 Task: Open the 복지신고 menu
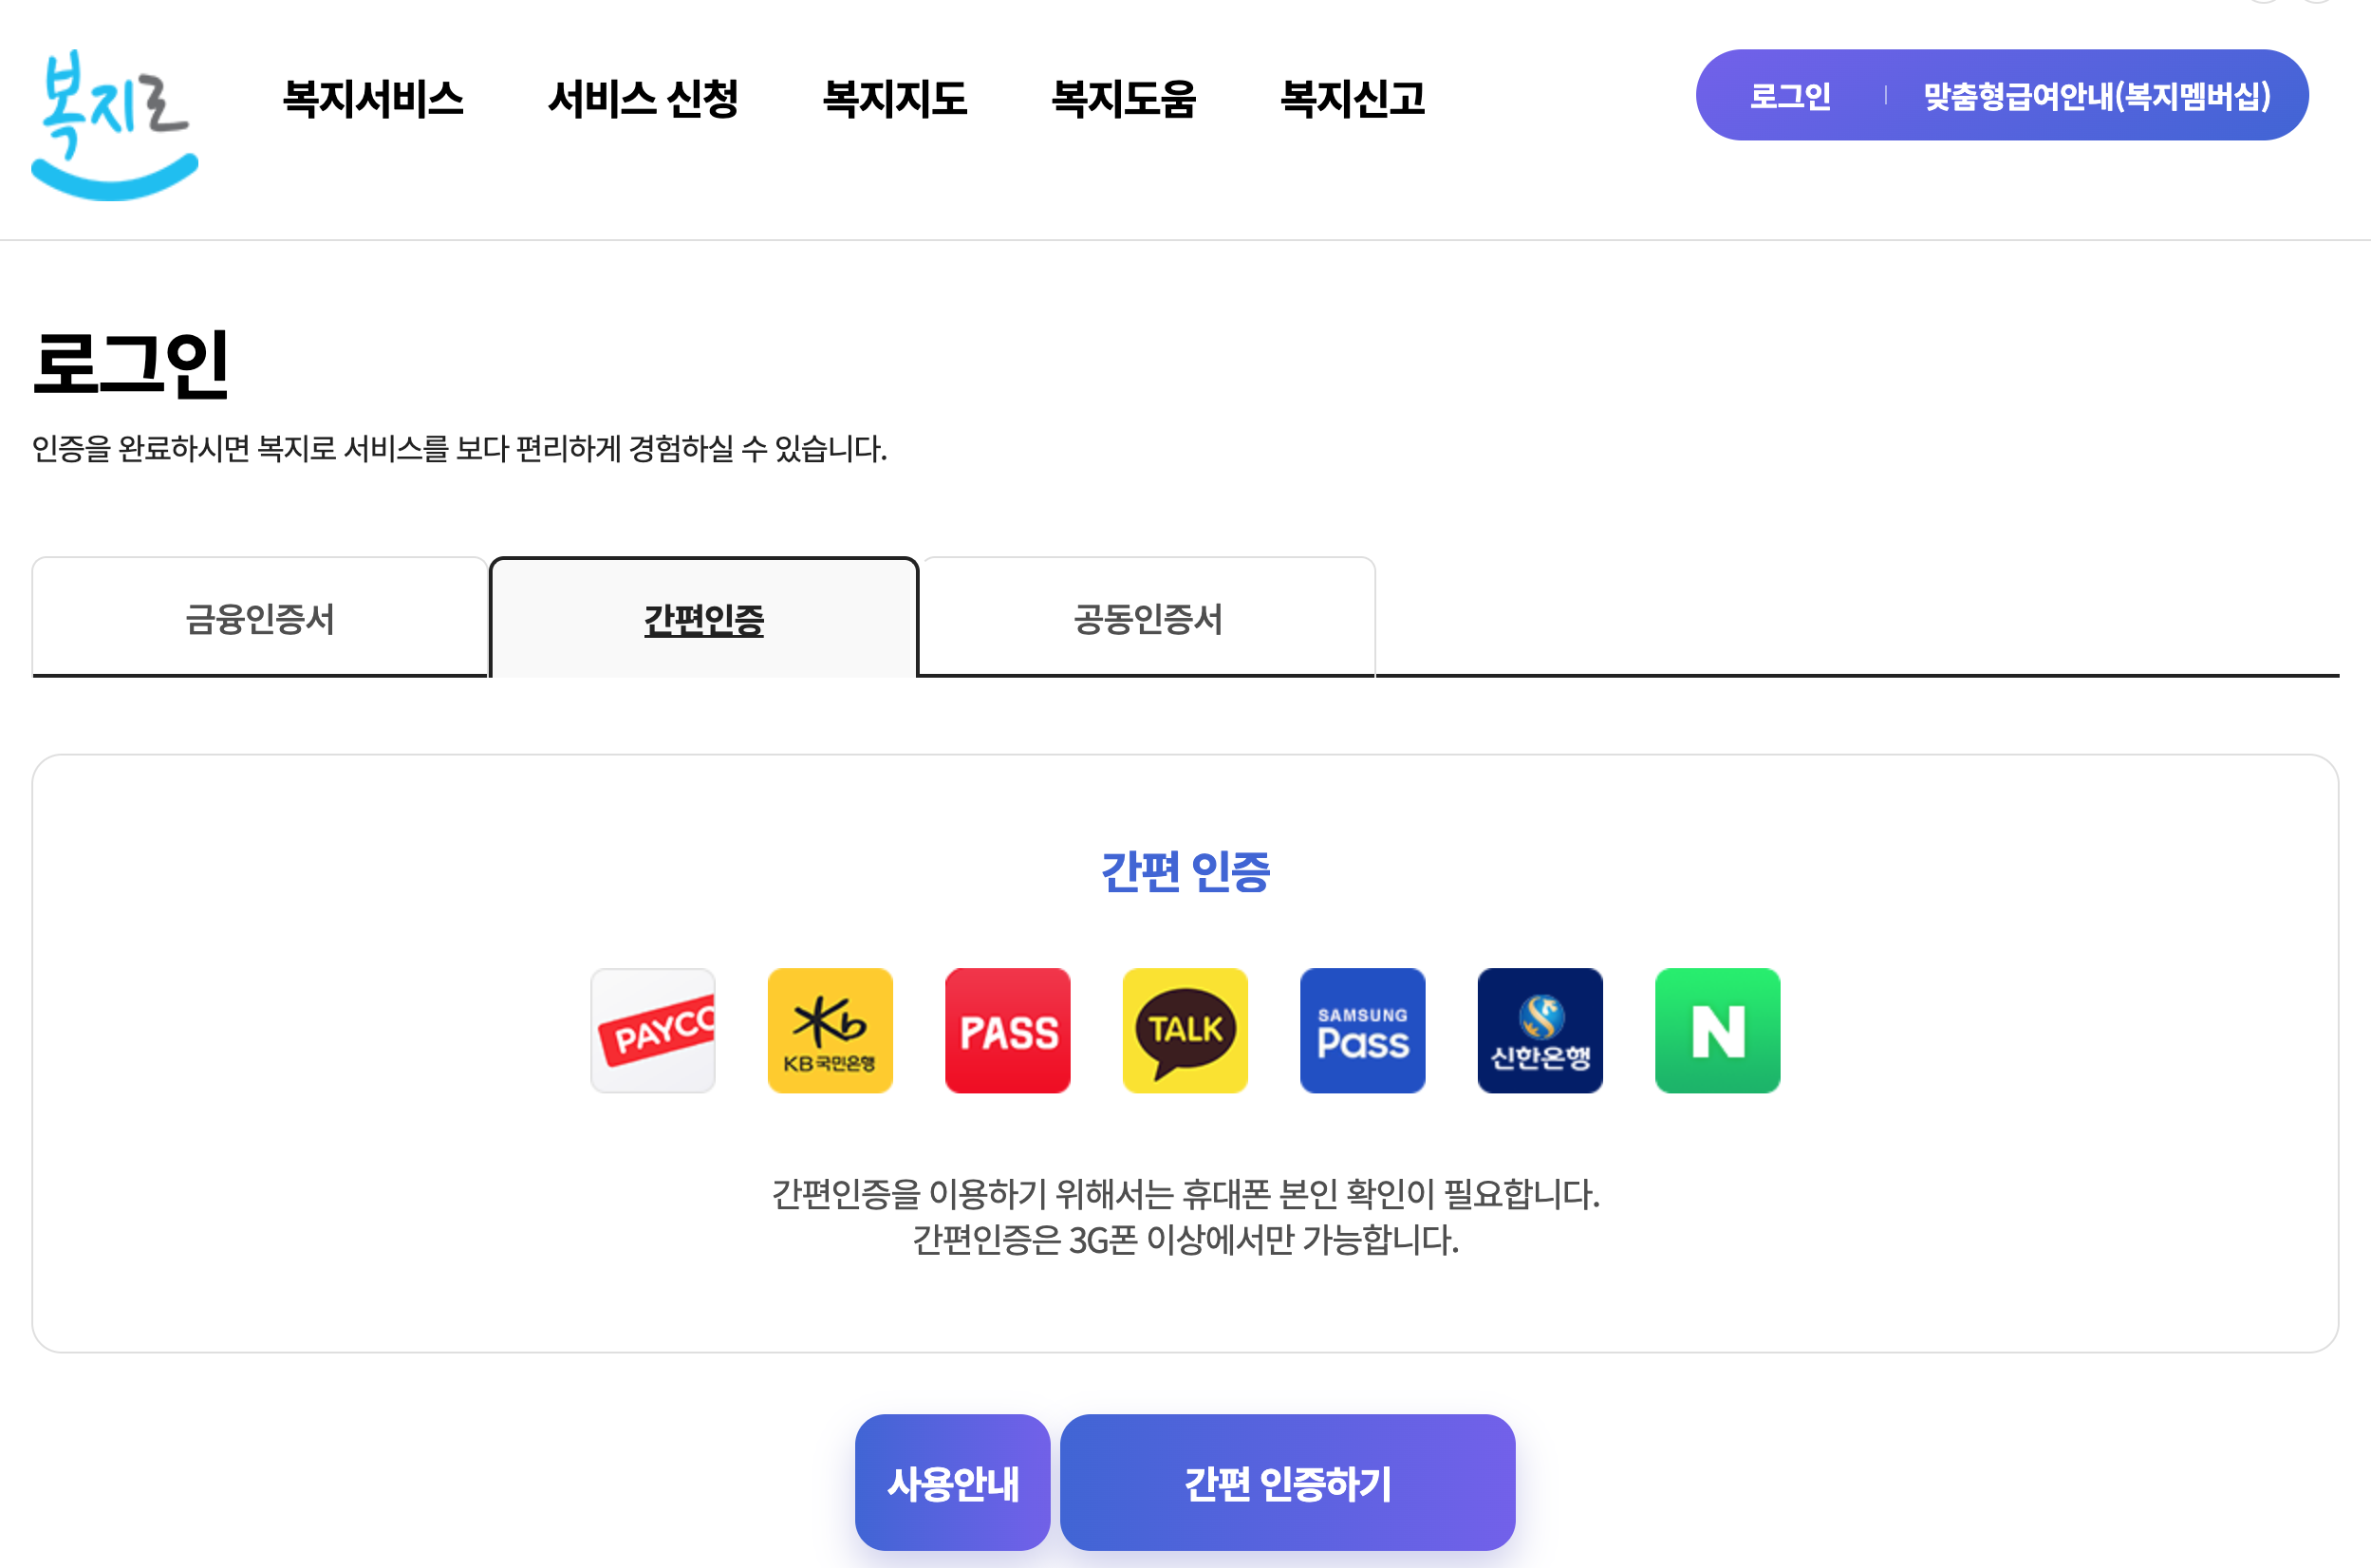pos(1353,98)
